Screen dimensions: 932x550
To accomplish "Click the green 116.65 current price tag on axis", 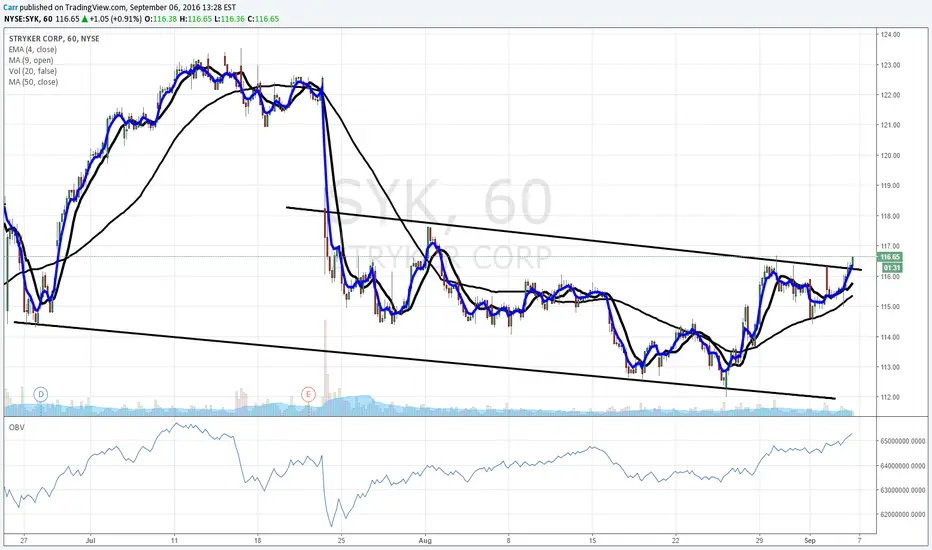I will pyautogui.click(x=890, y=257).
